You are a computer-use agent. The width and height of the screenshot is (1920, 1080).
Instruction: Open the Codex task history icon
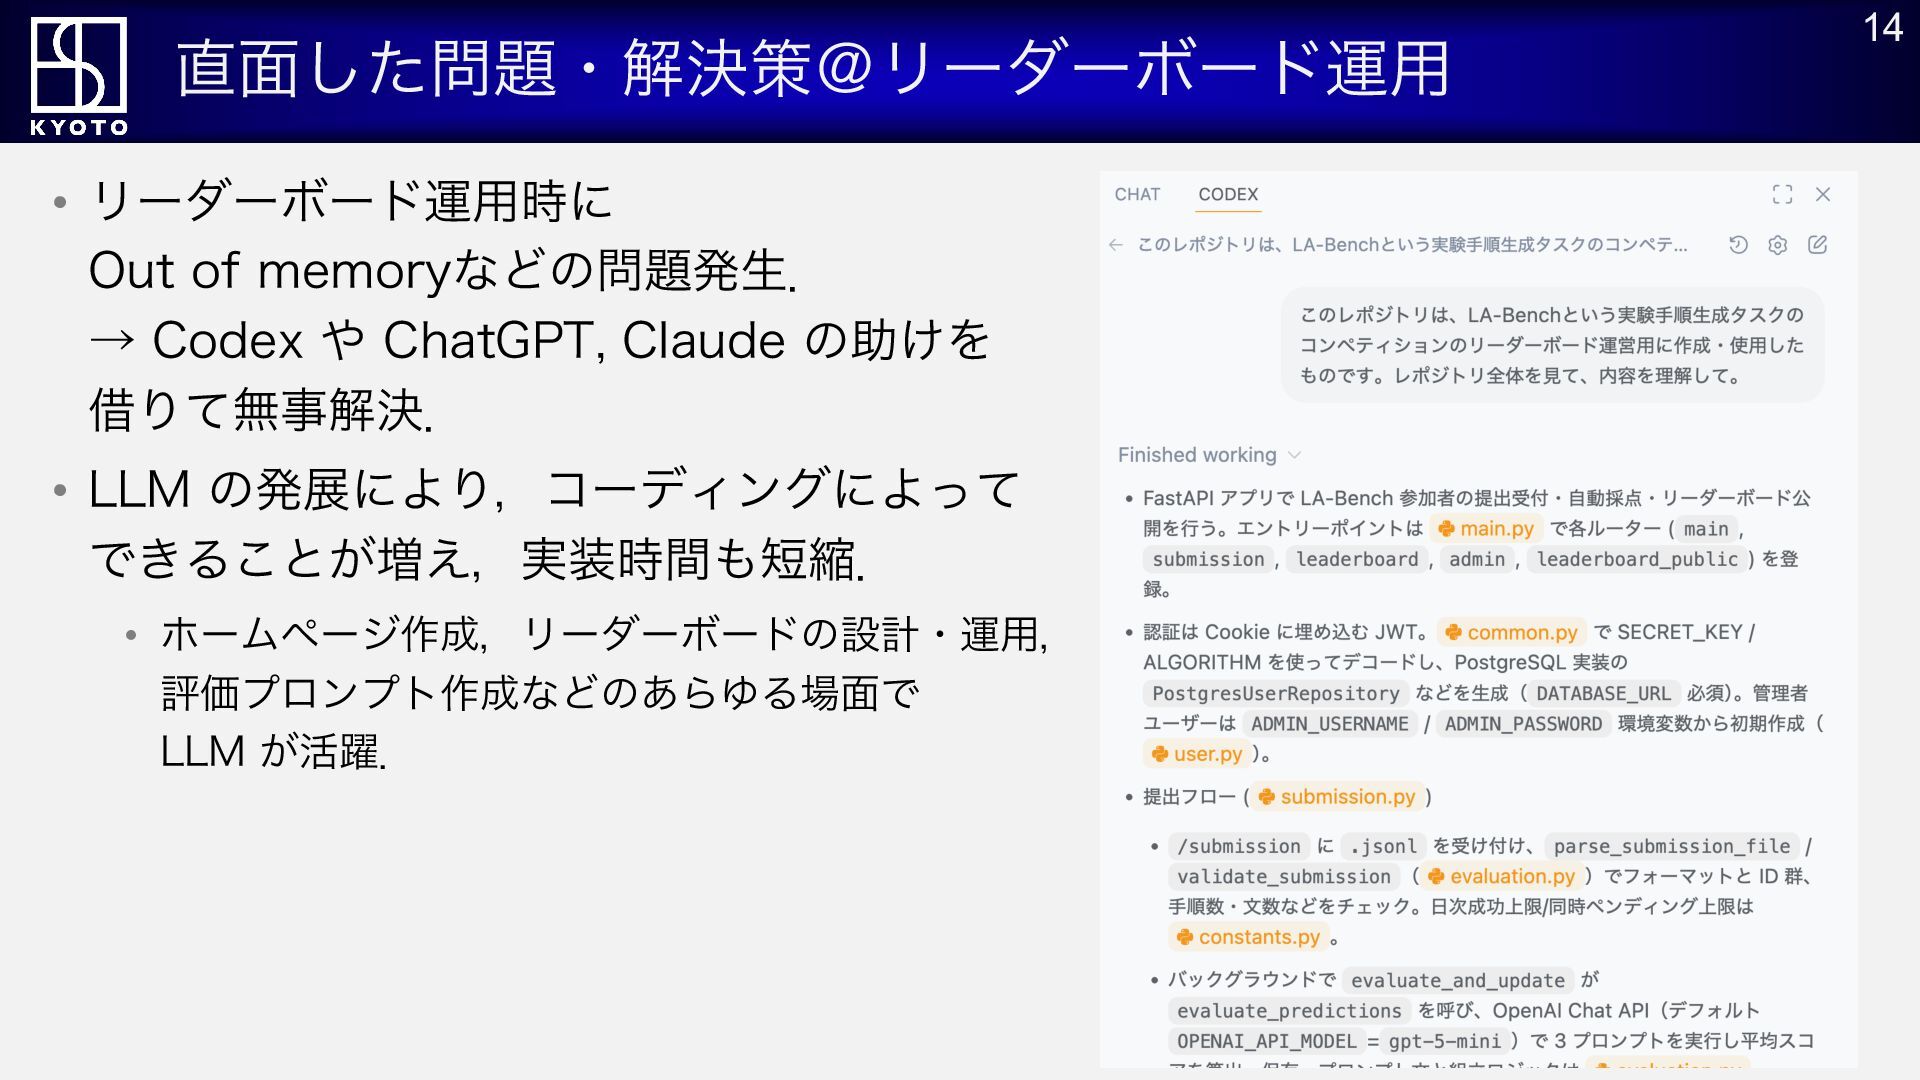(x=1738, y=245)
